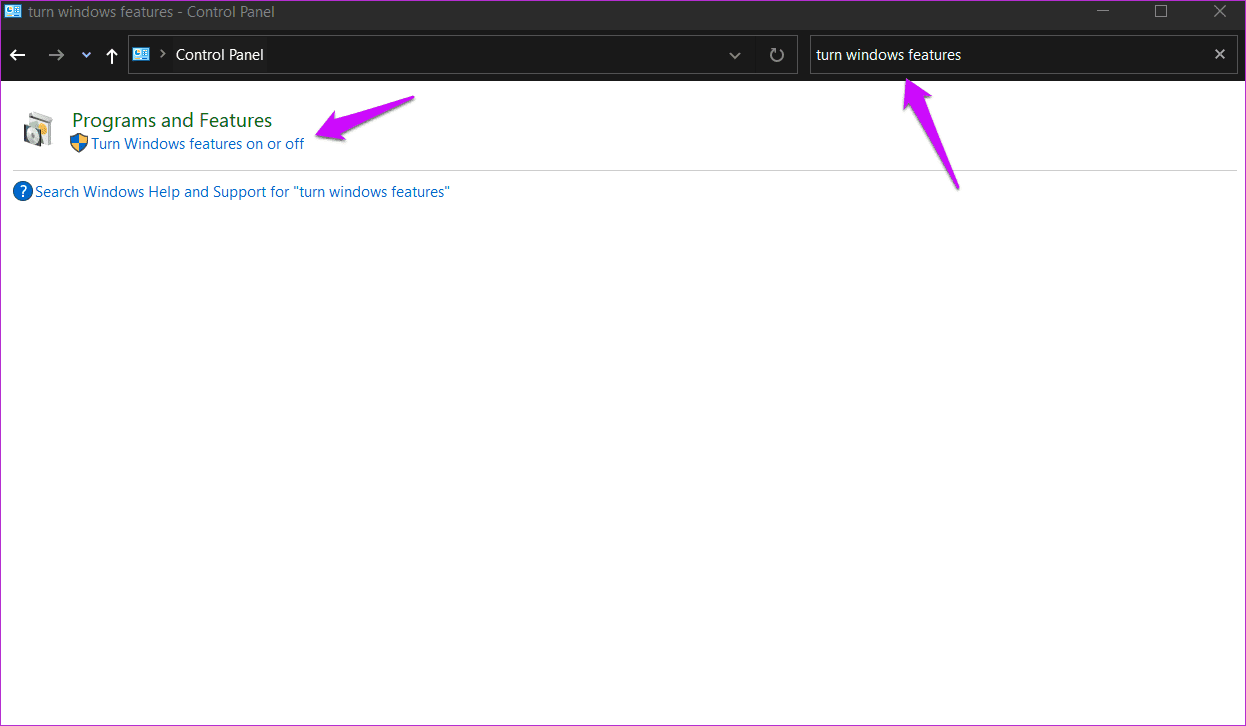Close the Control Panel window
Screen dimensions: 1246x726
point(1219,12)
